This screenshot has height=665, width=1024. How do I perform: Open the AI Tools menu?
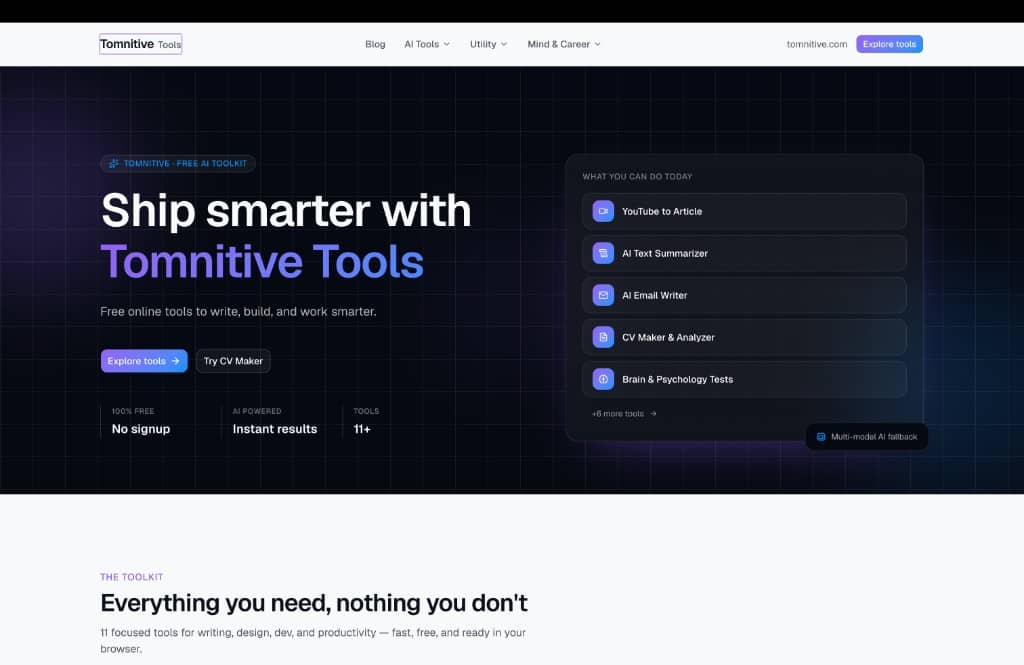(427, 44)
